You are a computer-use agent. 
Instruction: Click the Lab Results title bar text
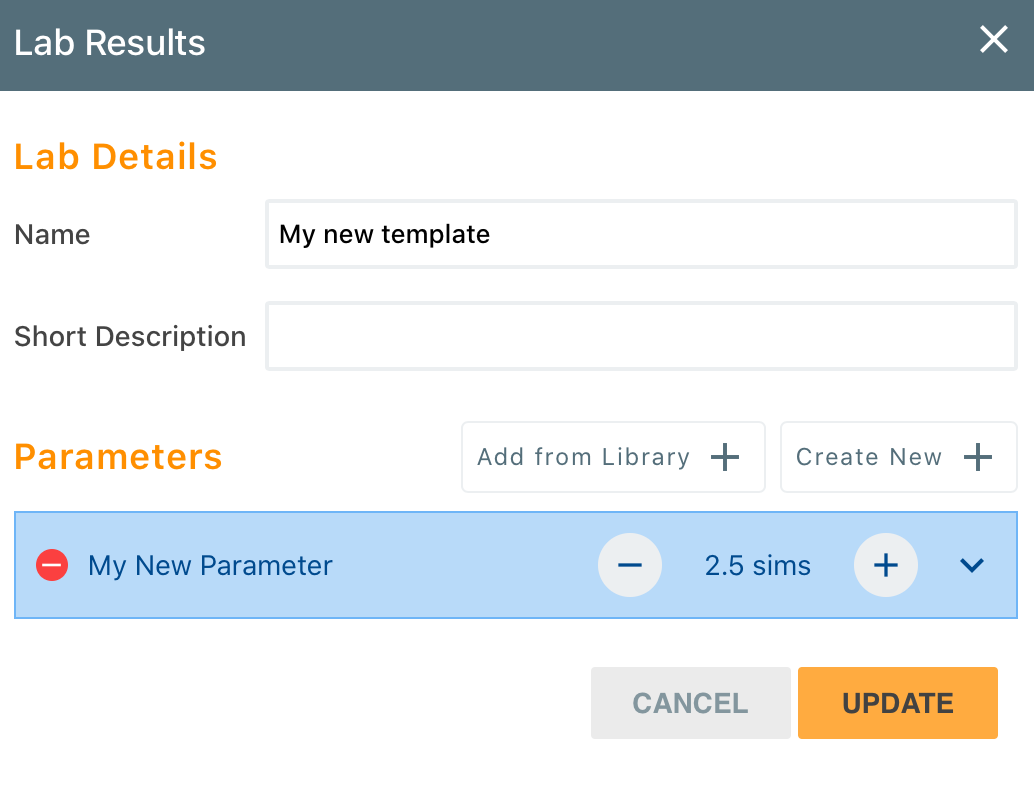[109, 43]
